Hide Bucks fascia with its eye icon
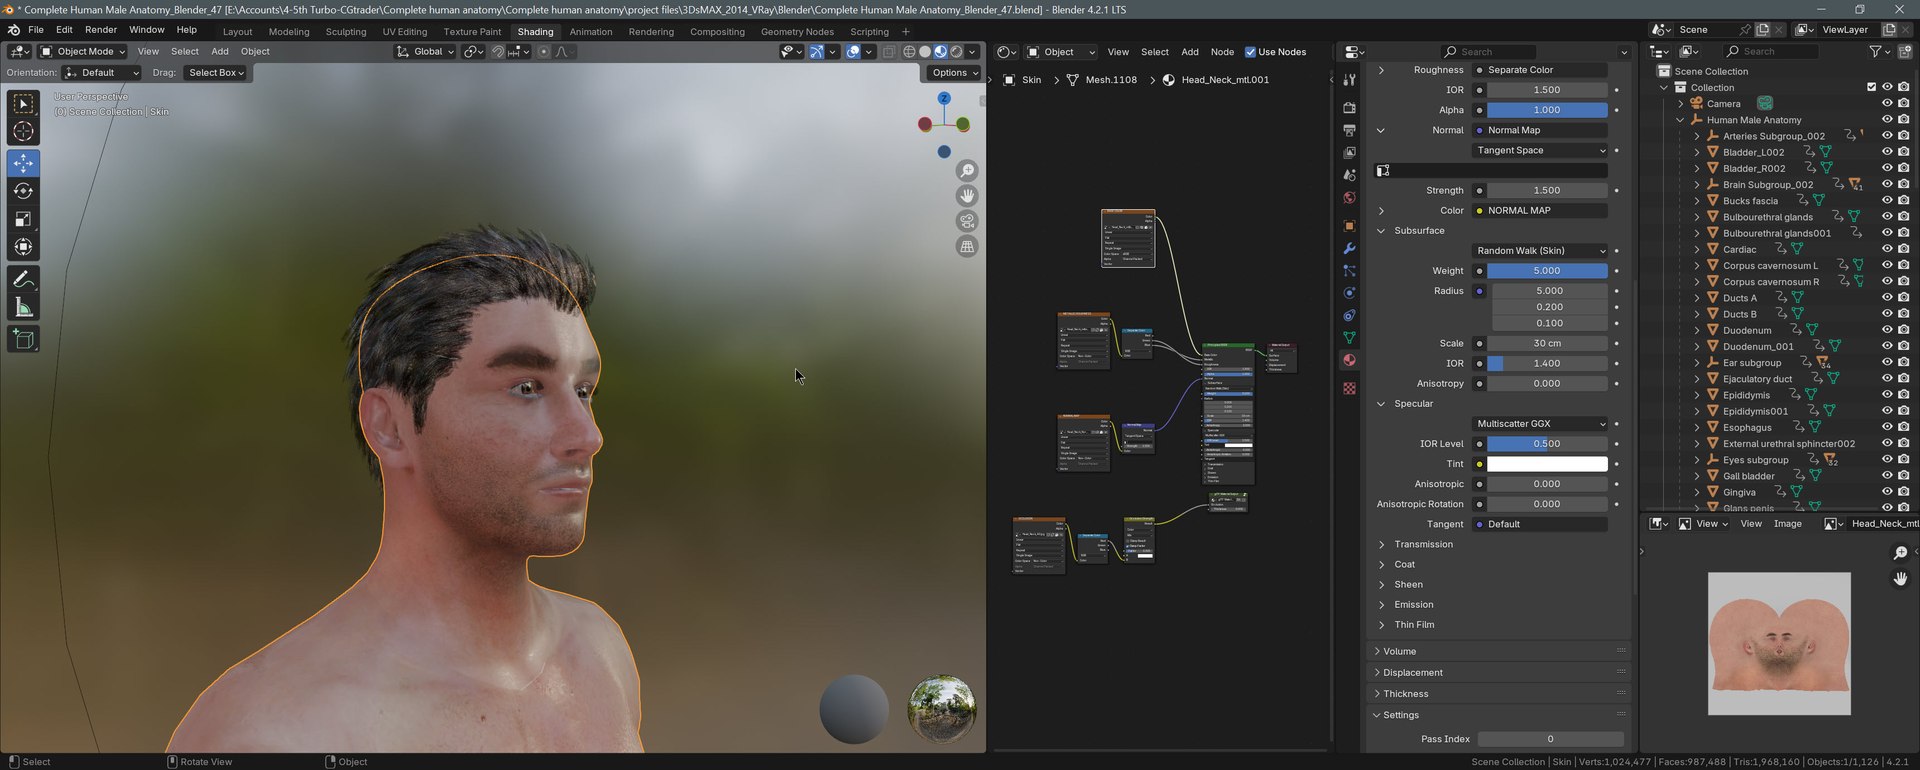 click(x=1887, y=201)
